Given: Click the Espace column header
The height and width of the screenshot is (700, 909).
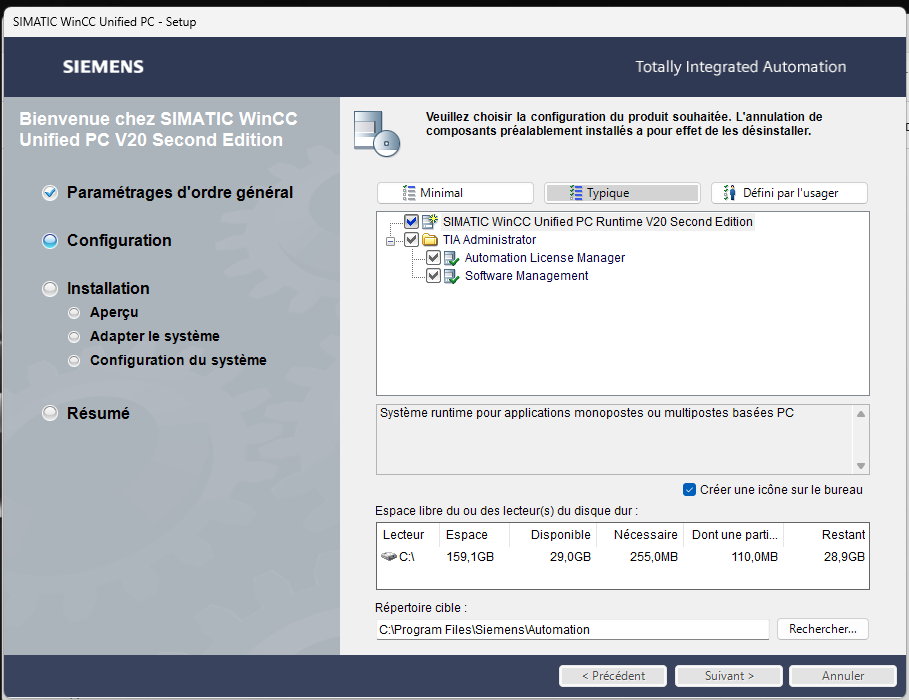Looking at the screenshot, I should (474, 535).
